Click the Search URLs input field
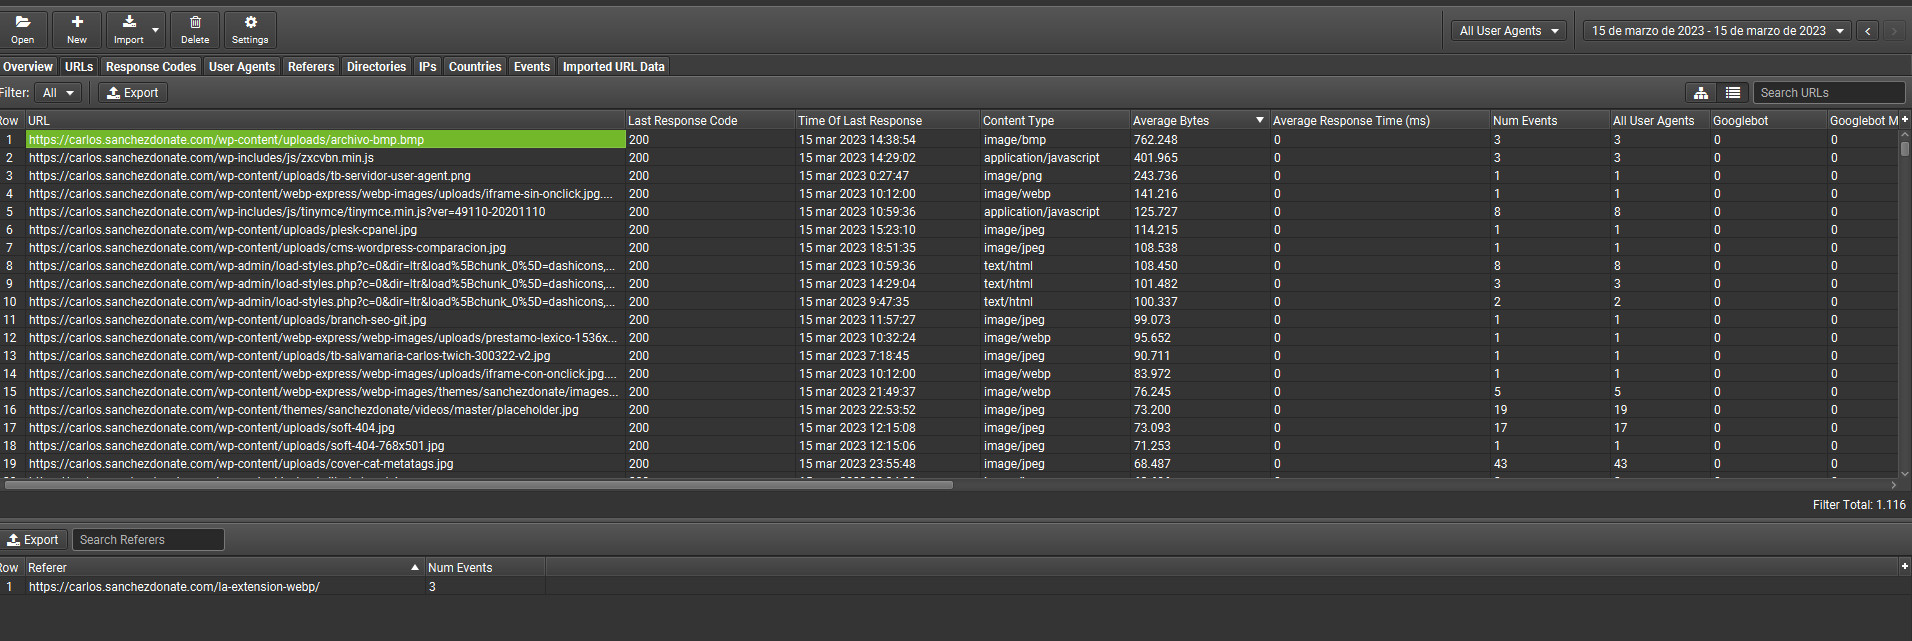The width and height of the screenshot is (1912, 641). [x=1828, y=93]
